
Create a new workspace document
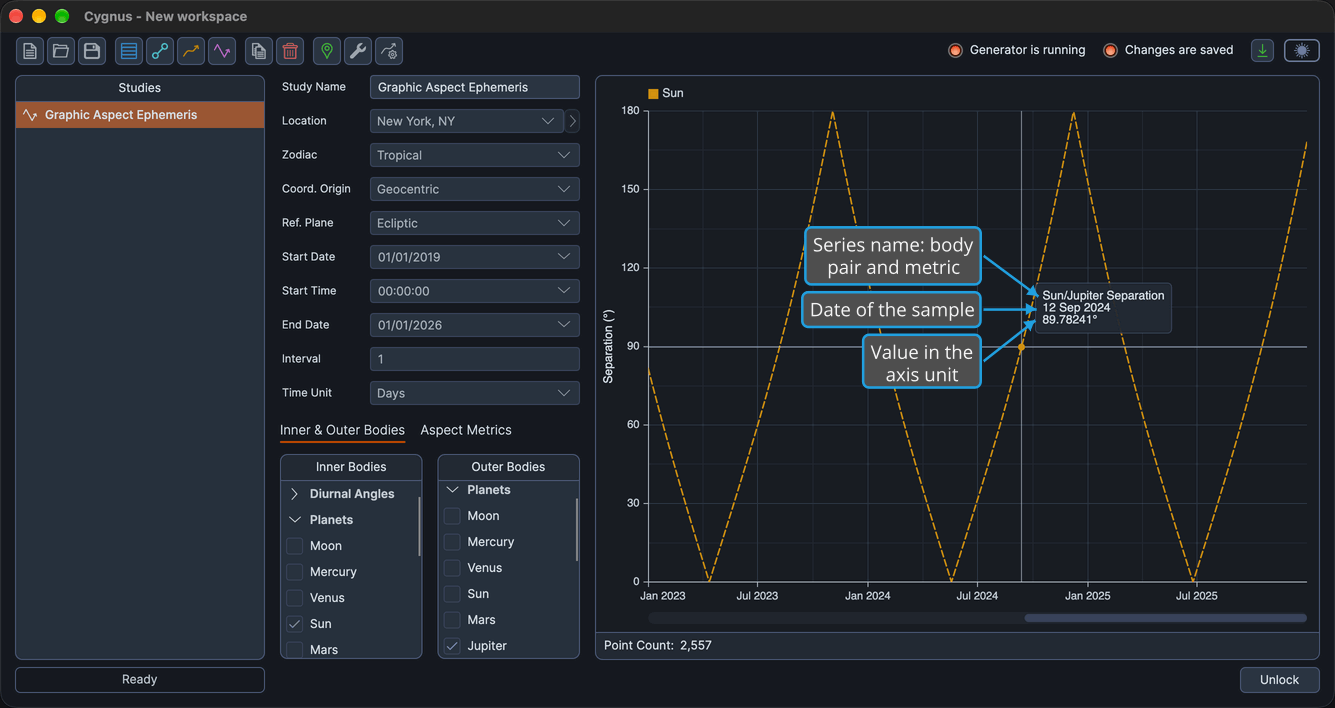pyautogui.click(x=30, y=51)
